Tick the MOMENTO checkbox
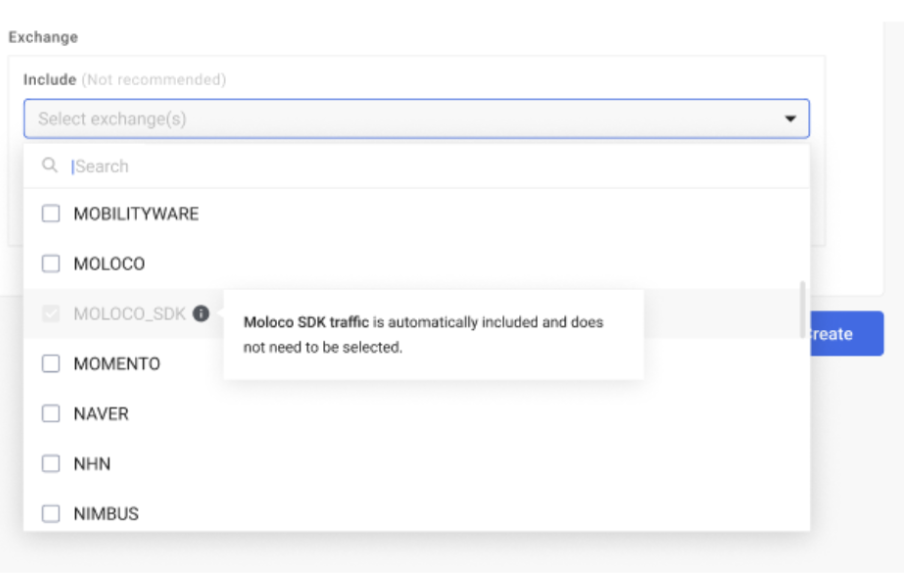The height and width of the screenshot is (578, 904). pyautogui.click(x=51, y=364)
